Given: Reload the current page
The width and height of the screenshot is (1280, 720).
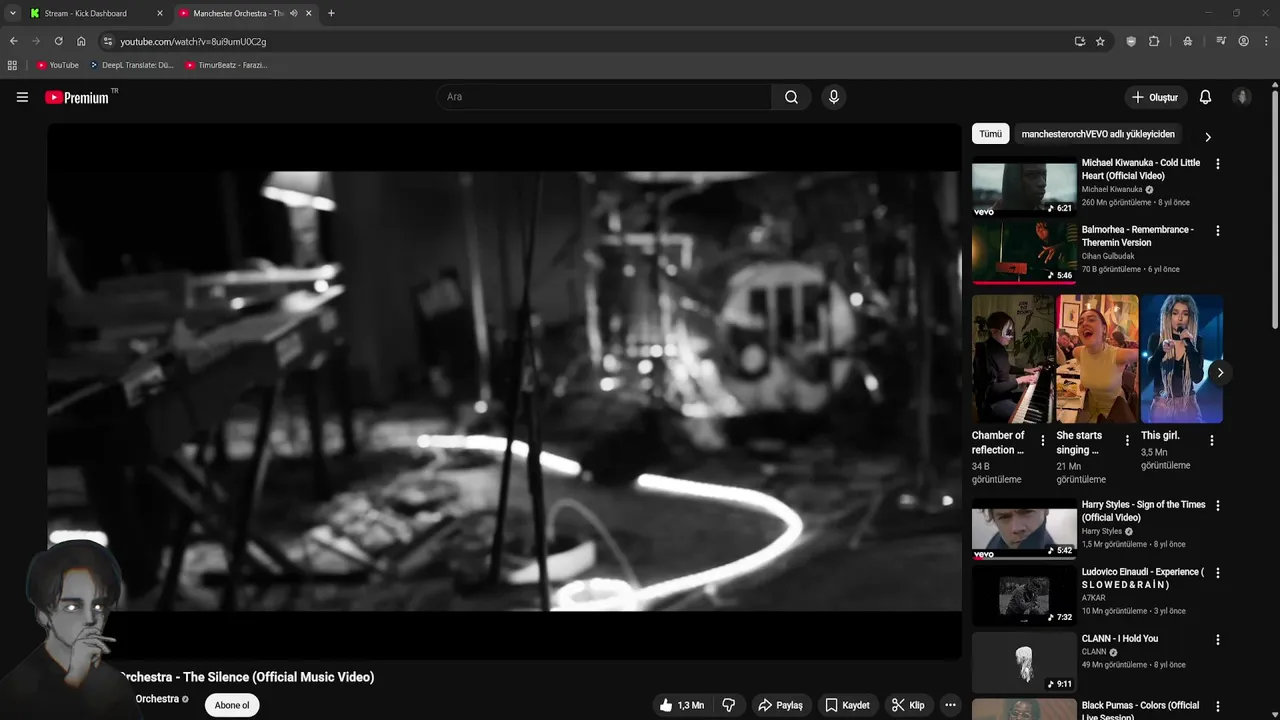Looking at the screenshot, I should [58, 41].
